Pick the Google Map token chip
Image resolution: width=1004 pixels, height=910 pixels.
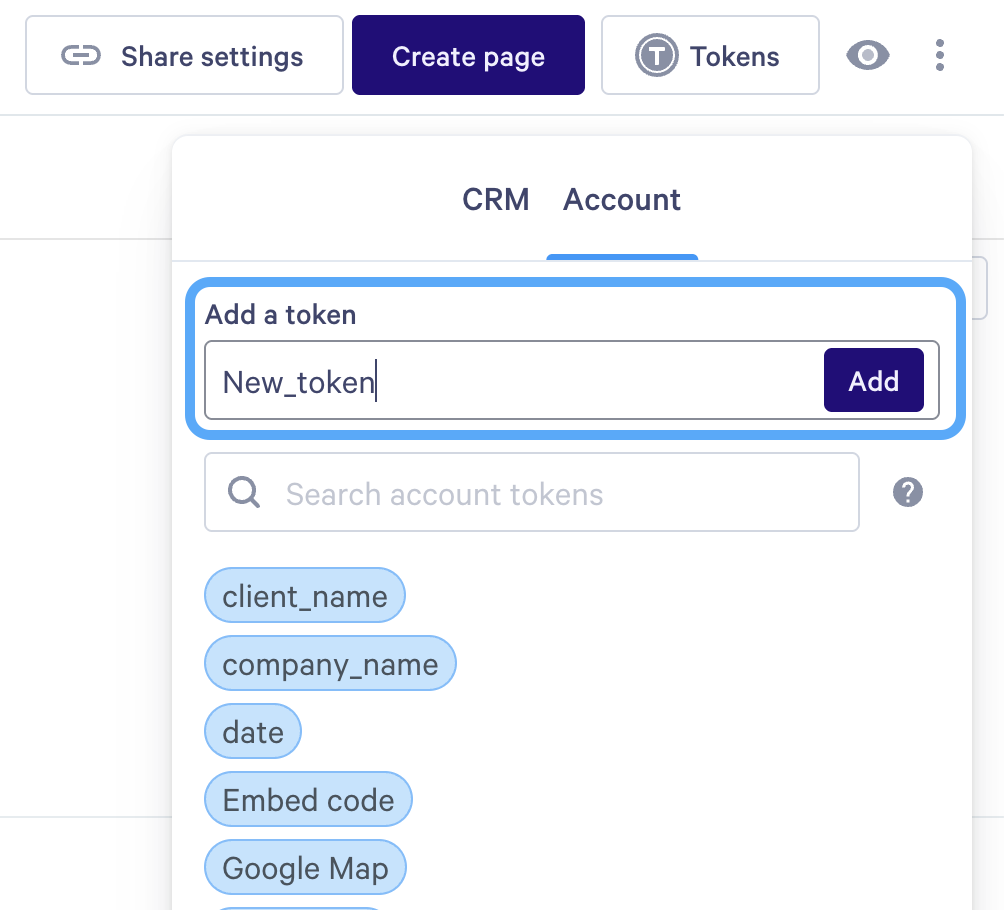click(305, 868)
